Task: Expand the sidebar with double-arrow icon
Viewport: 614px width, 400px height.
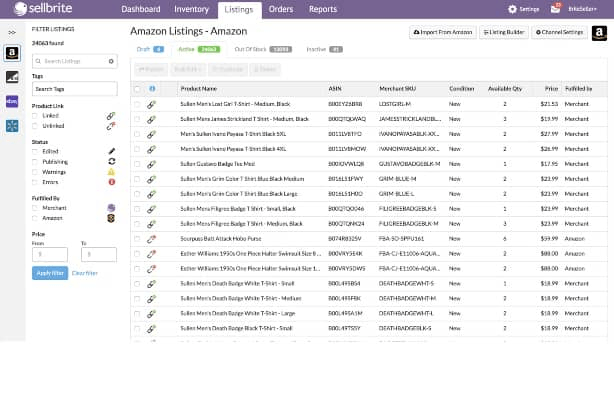Action: click(12, 33)
